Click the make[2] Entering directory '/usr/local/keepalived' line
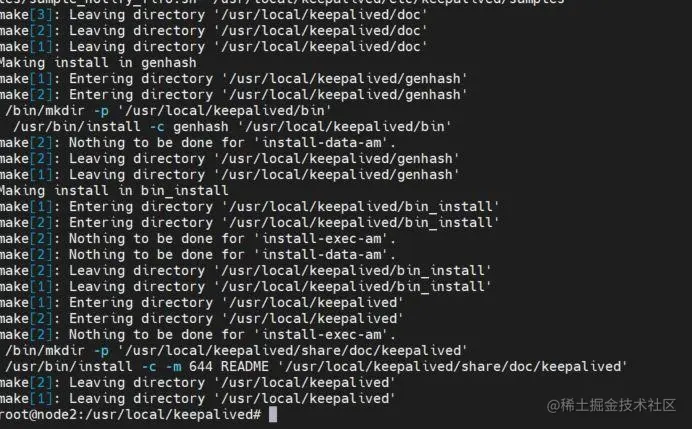692x429 pixels. (202, 319)
